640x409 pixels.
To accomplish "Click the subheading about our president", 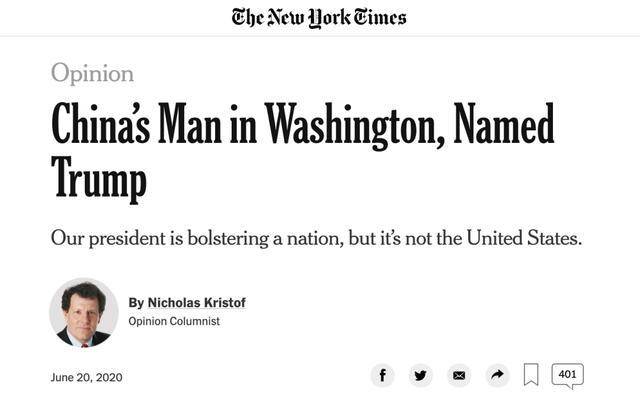I will [x=316, y=240].
